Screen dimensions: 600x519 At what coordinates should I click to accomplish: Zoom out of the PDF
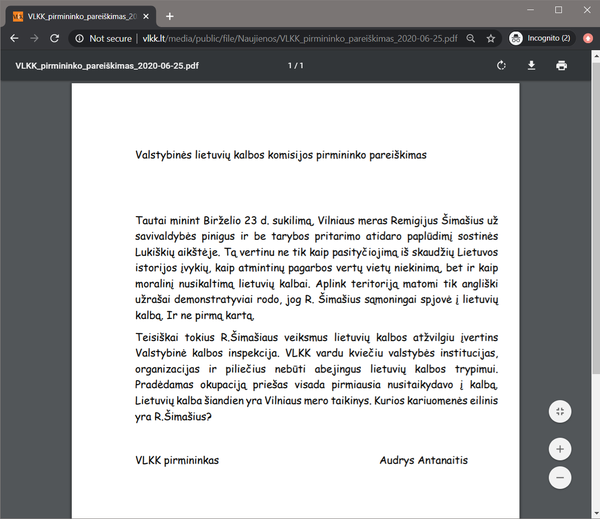coord(561,479)
